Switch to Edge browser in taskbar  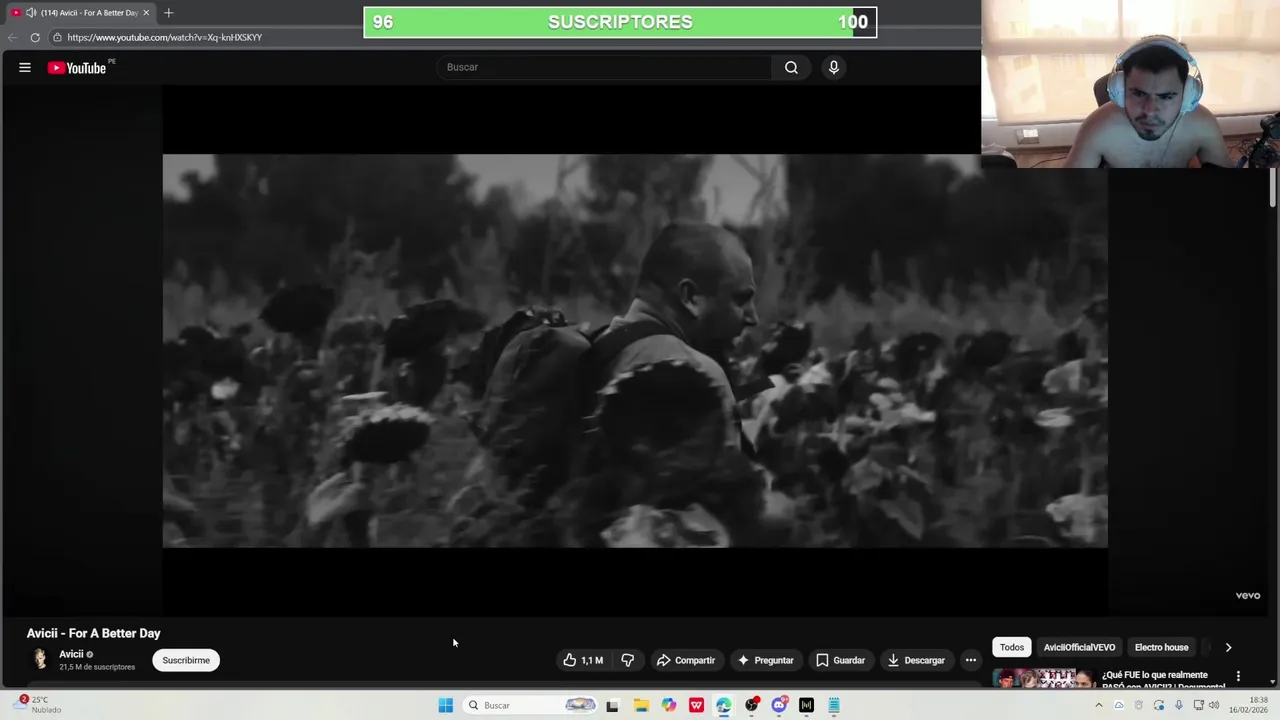tap(723, 705)
